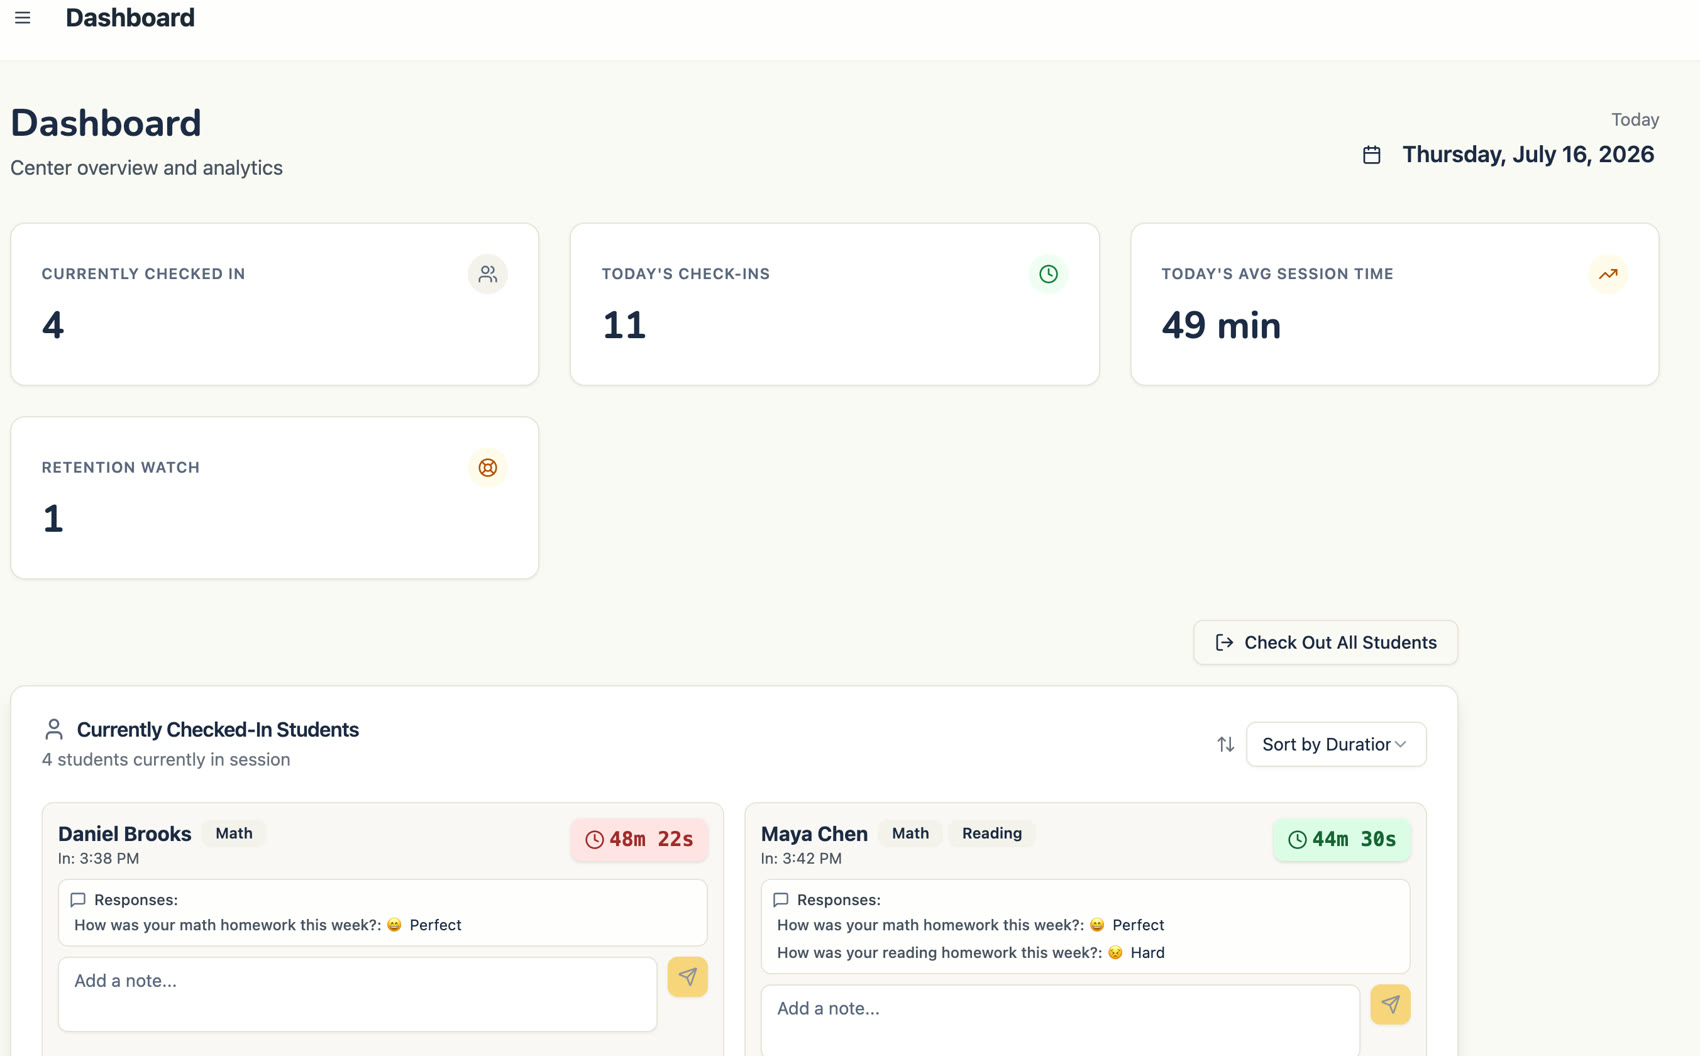Click the person icon beside Currently Checked-In Students
Image resolution: width=1700 pixels, height=1056 pixels.
click(x=54, y=729)
